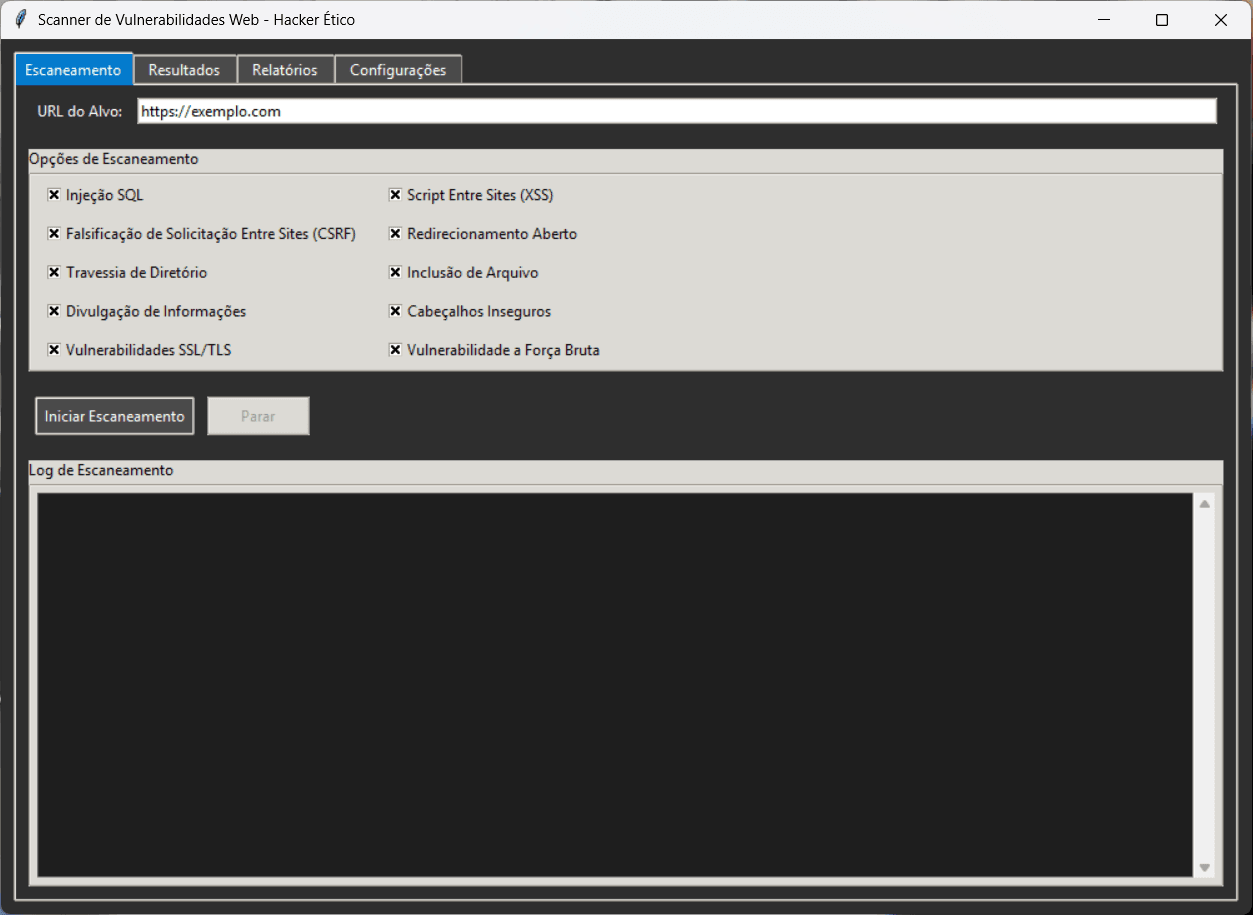This screenshot has width=1253, height=915.
Task: Maximize the scanner window
Action: pyautogui.click(x=1162, y=19)
